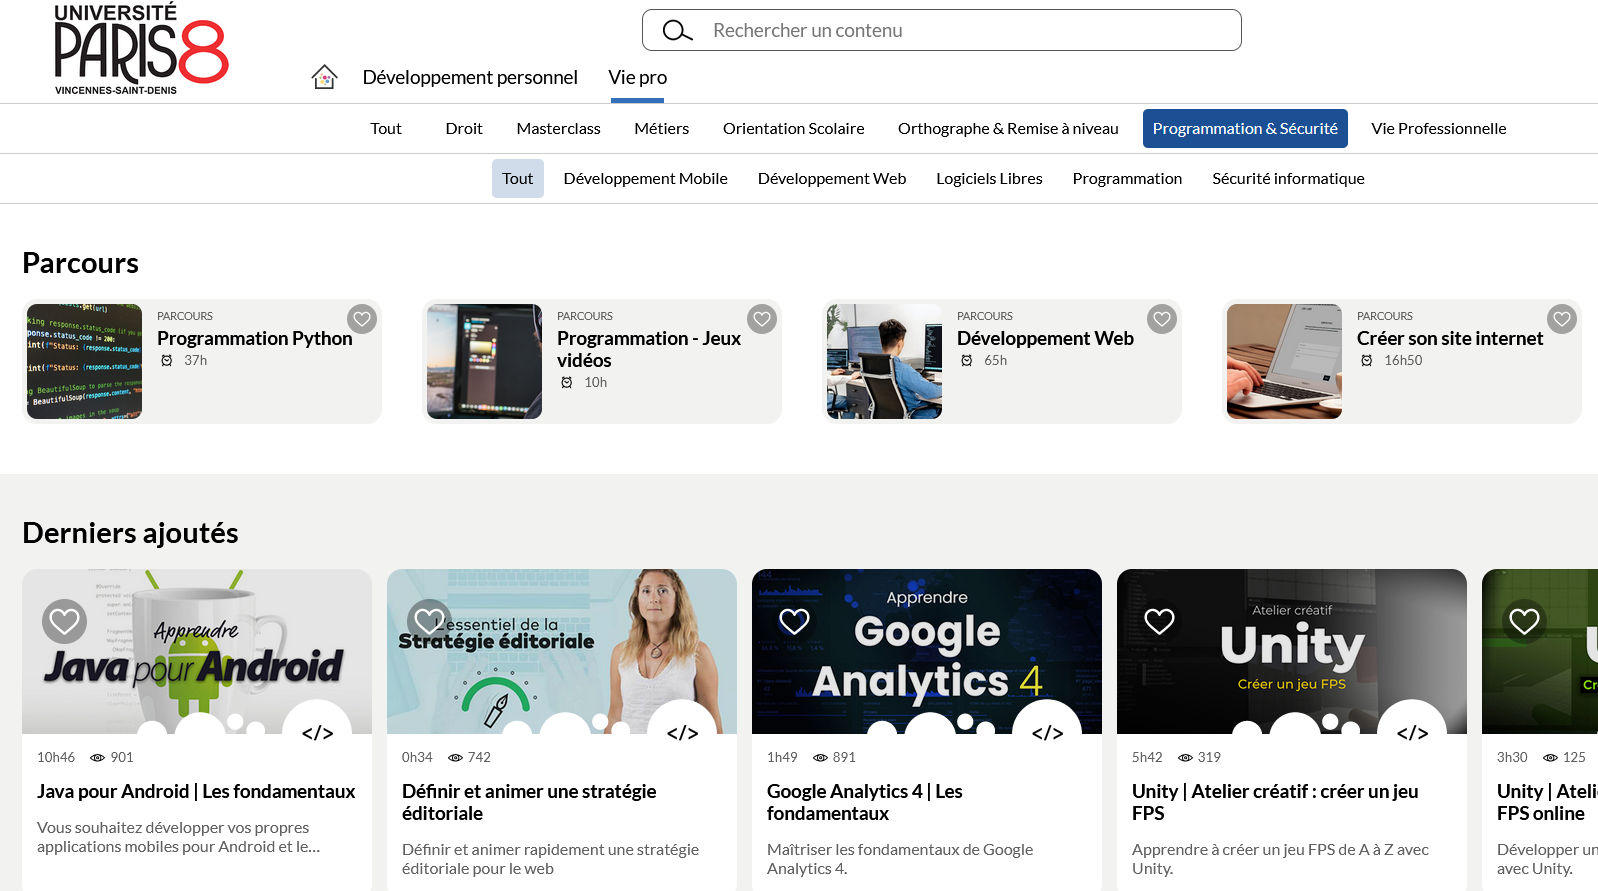Click the Unity Créer un jeu FPS banner
Image resolution: width=1598 pixels, height=891 pixels.
1292,651
